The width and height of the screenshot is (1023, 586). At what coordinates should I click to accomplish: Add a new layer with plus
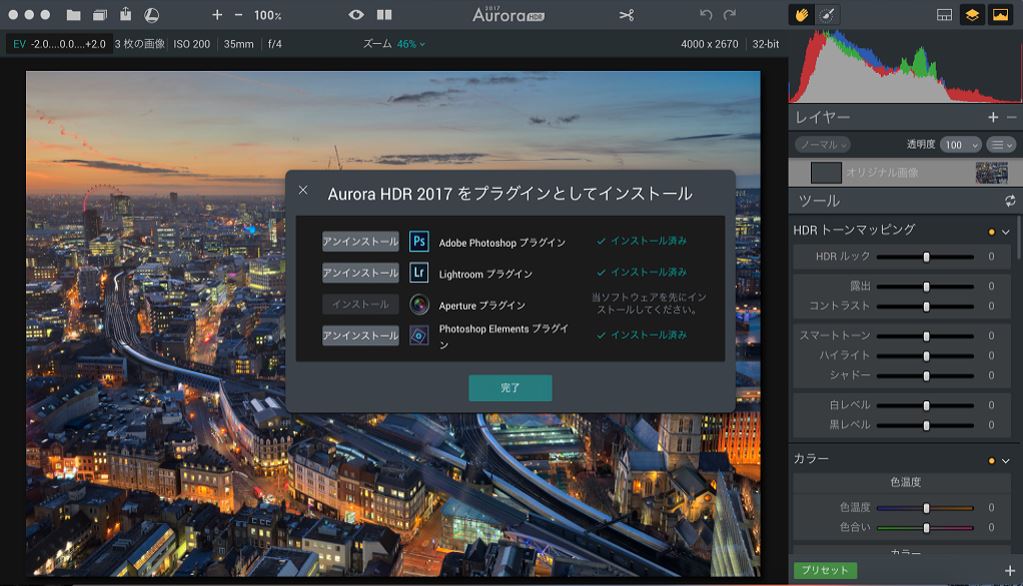pyautogui.click(x=993, y=117)
